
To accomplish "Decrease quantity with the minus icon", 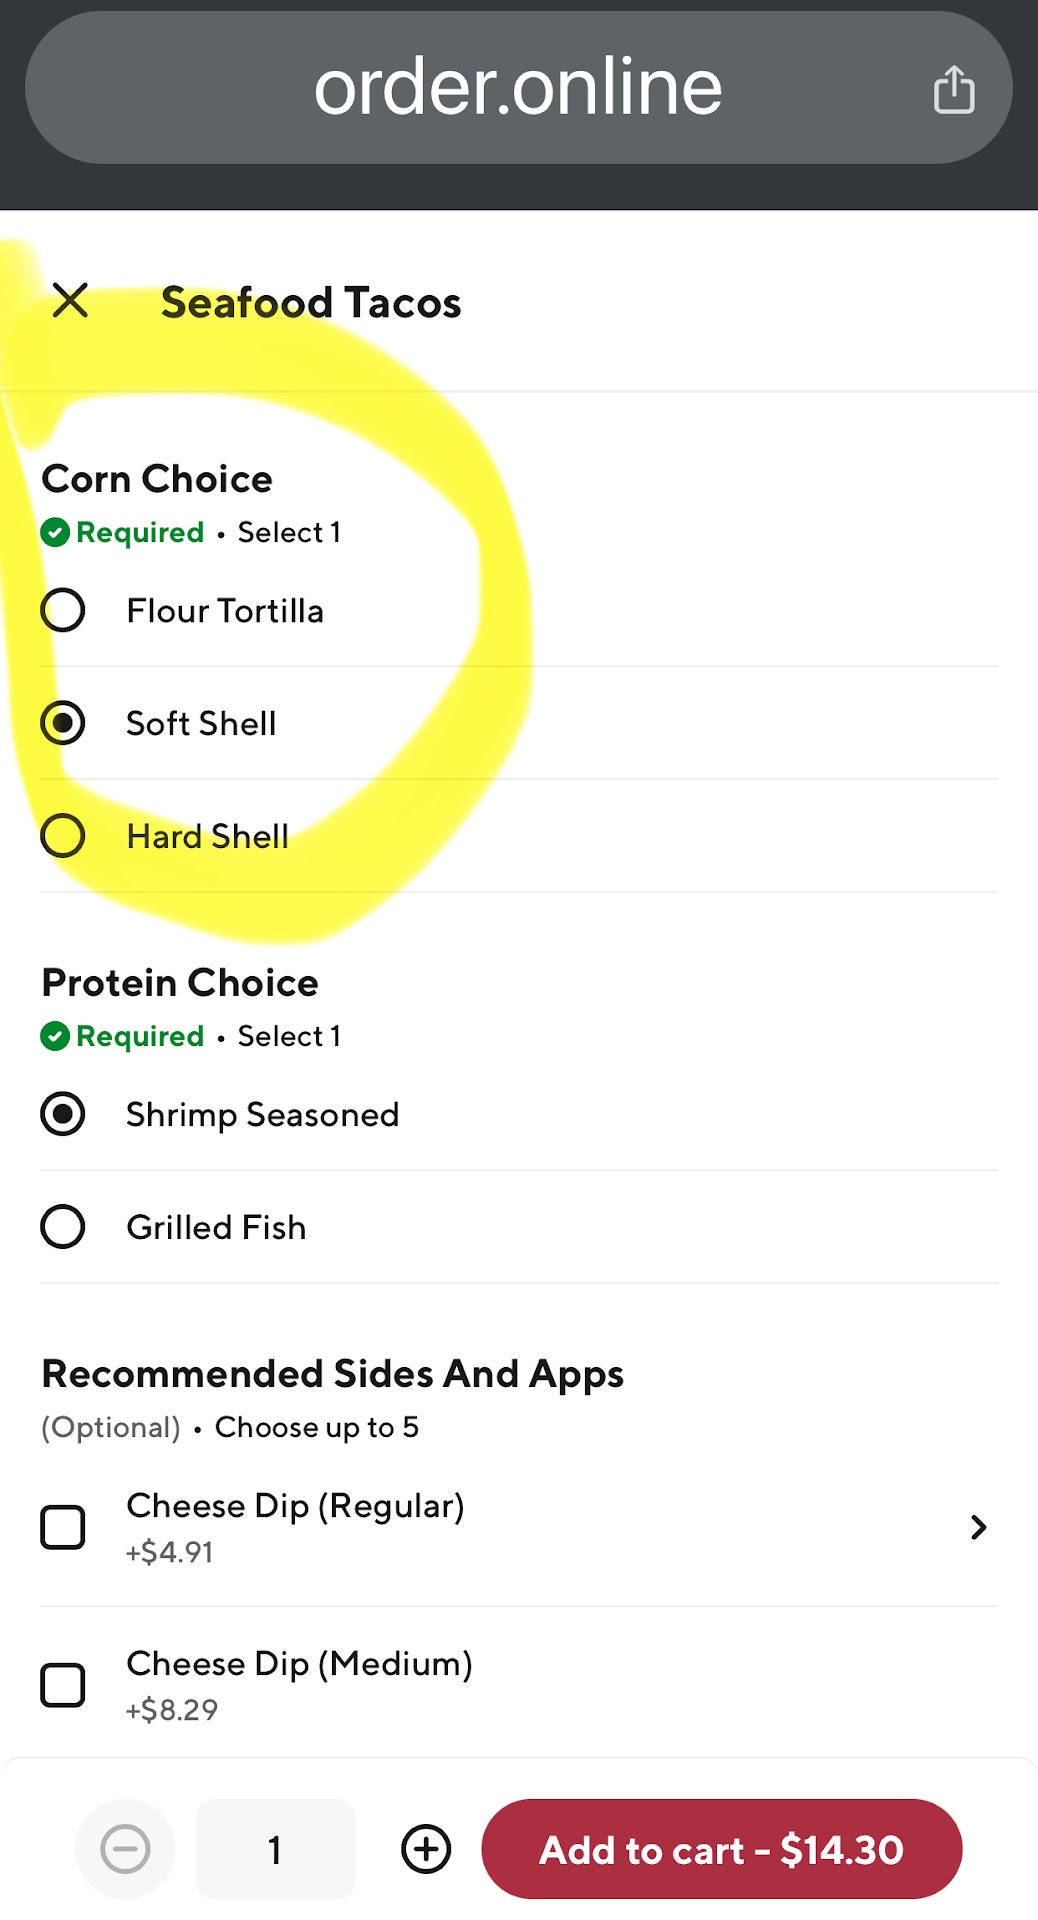I will 125,1848.
